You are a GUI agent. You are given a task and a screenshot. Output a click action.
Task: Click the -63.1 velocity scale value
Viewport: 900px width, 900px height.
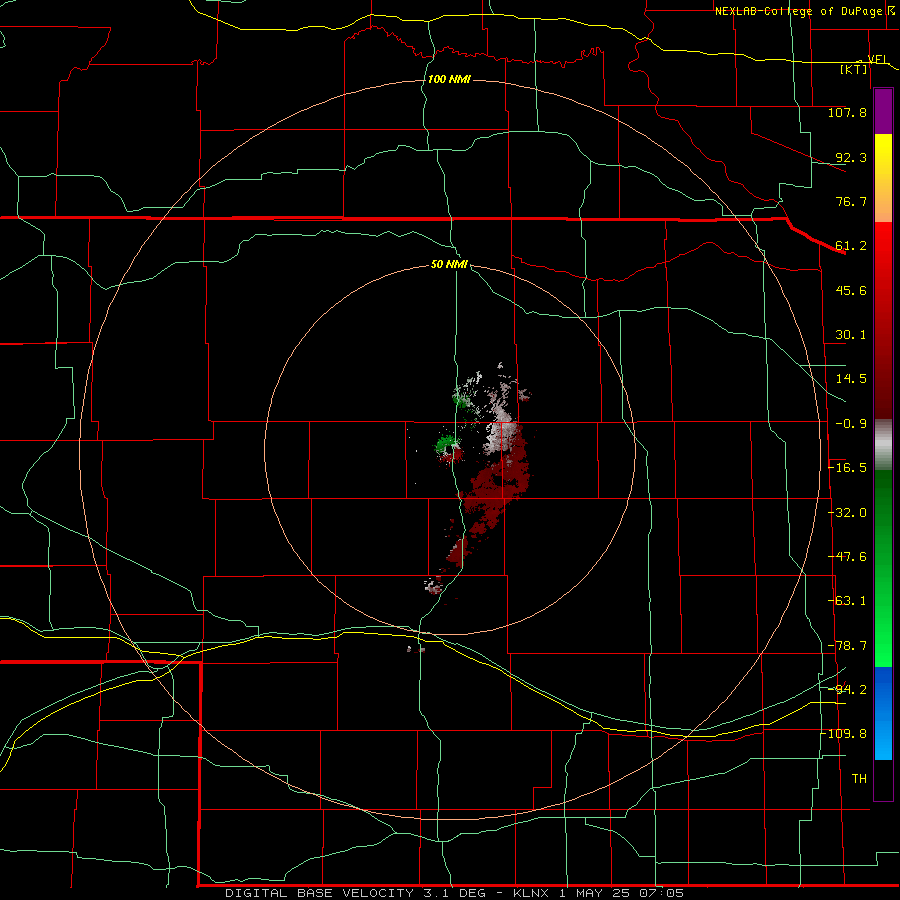847,601
